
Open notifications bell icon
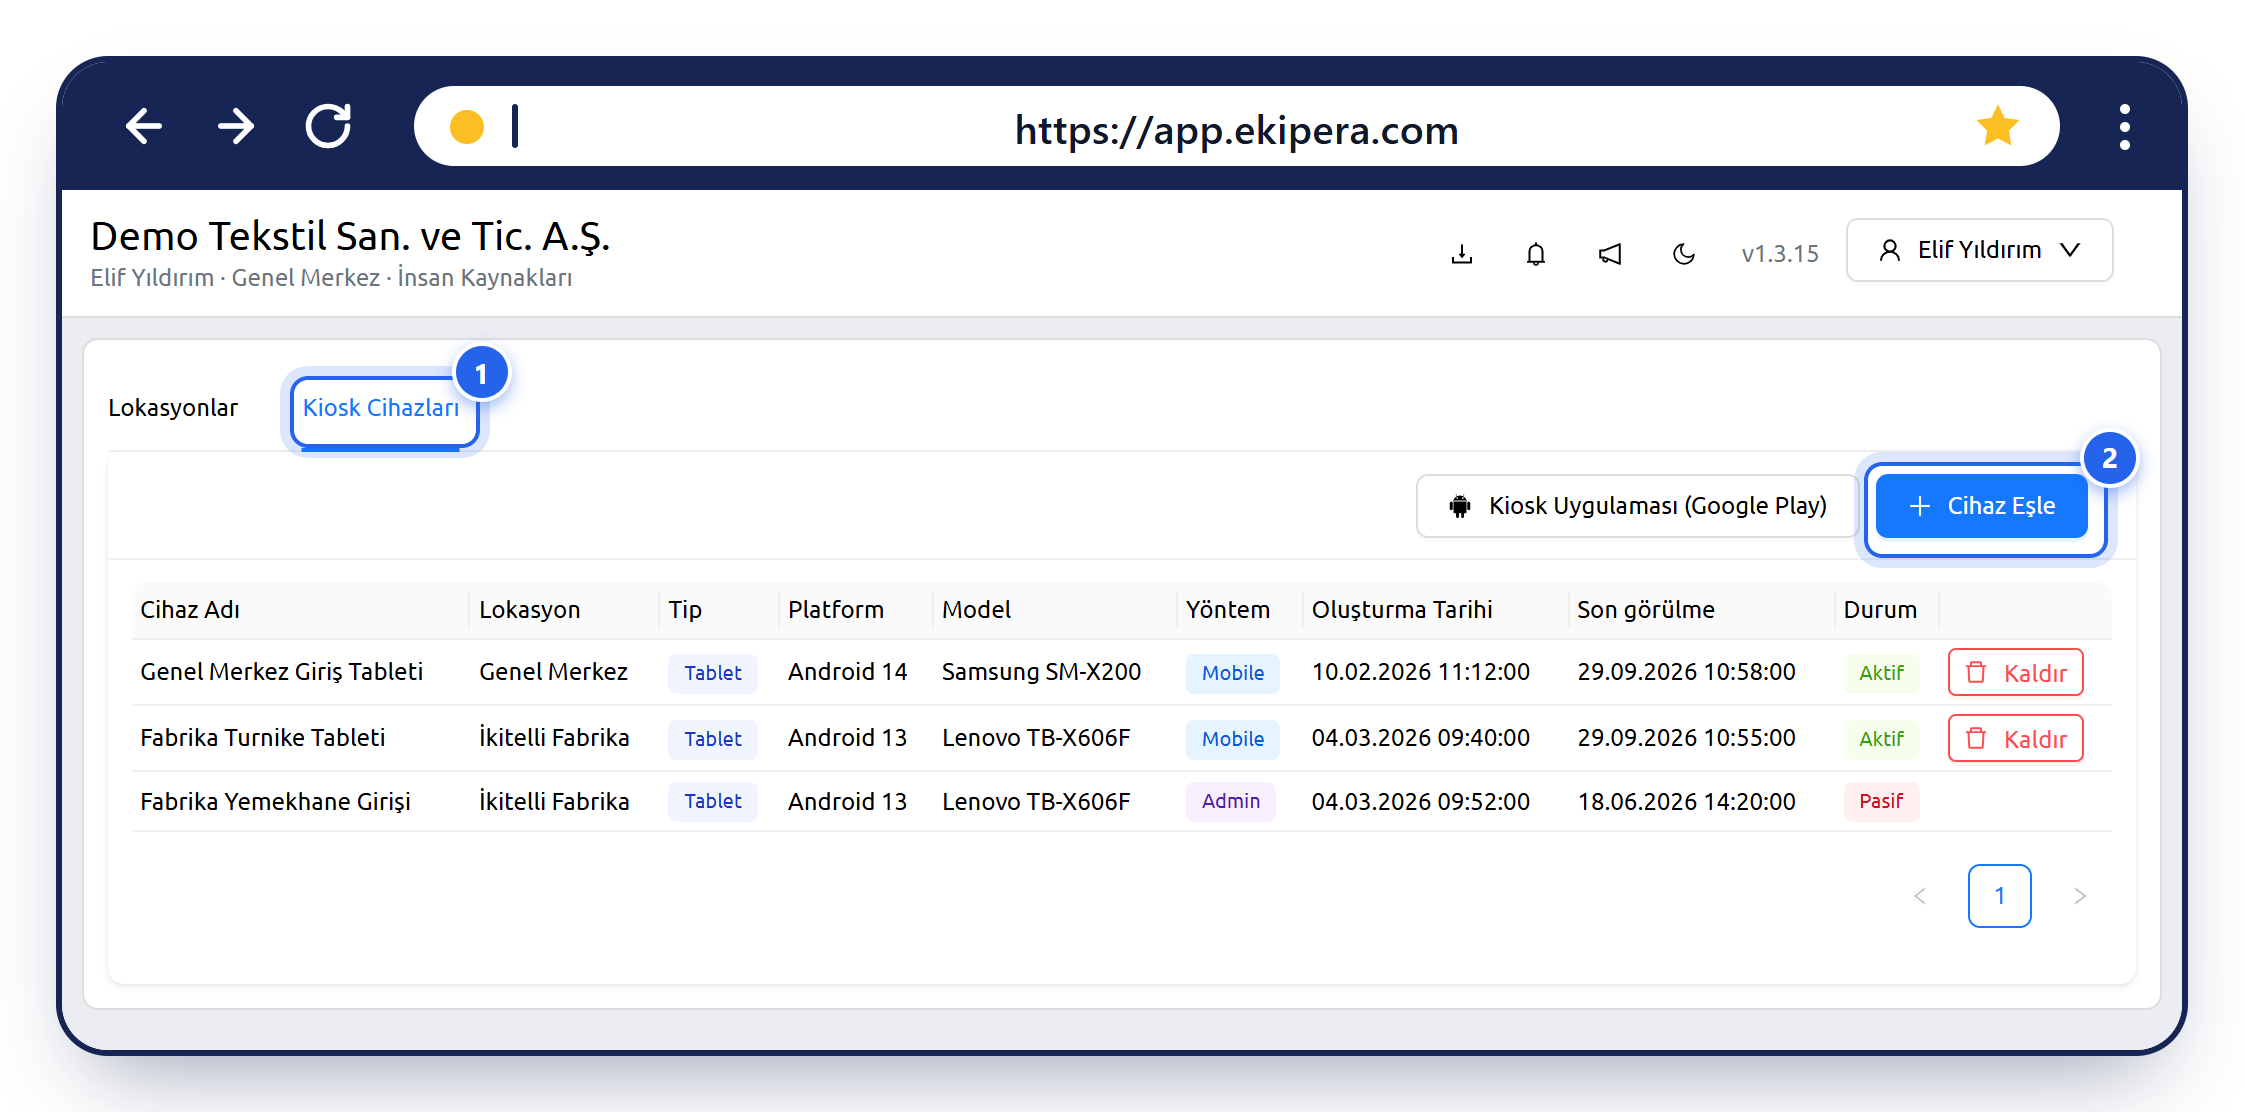[x=1536, y=254]
